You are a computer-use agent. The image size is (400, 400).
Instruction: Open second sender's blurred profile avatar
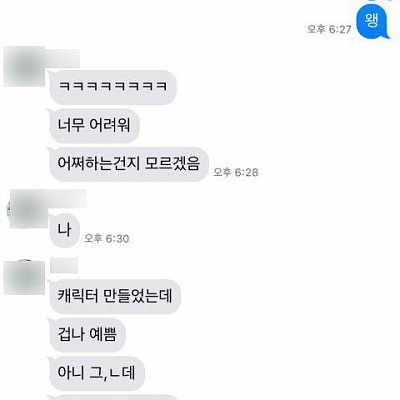(x=28, y=209)
